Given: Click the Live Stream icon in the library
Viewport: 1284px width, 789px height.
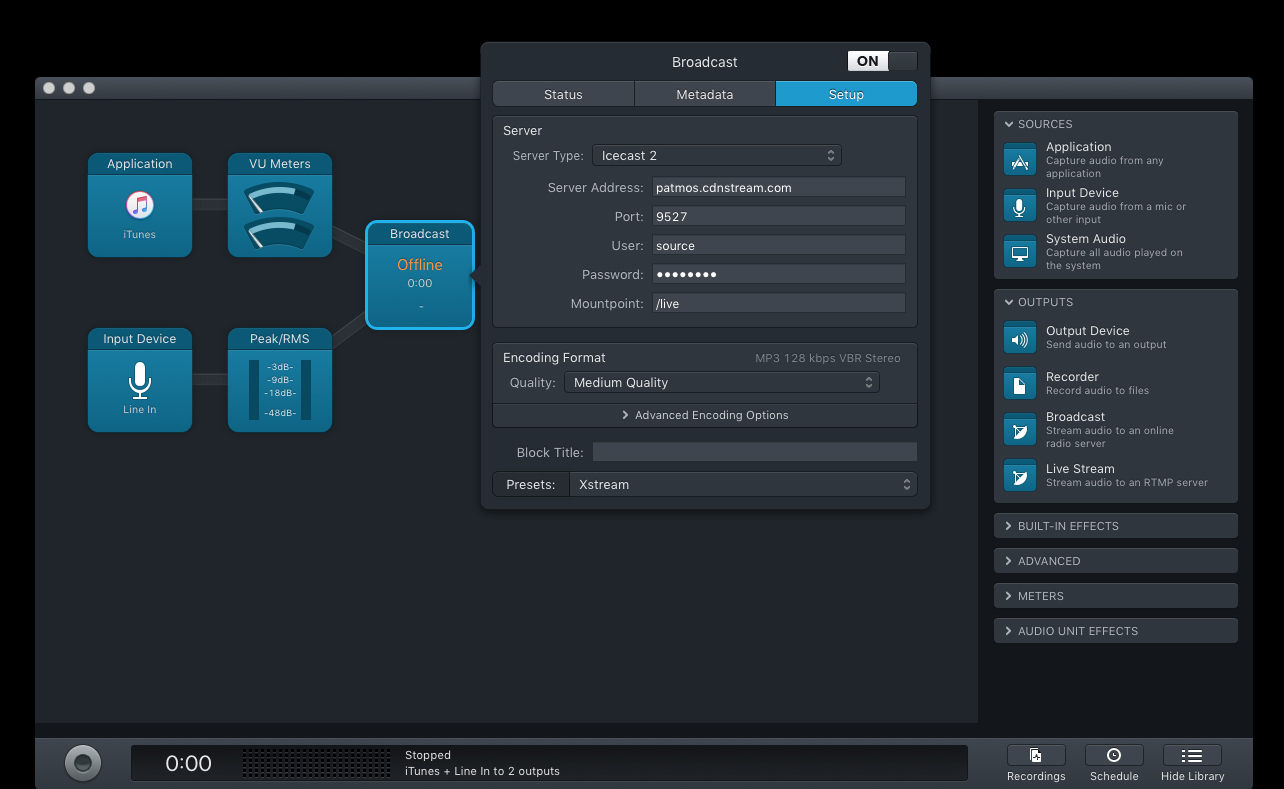Looking at the screenshot, I should click(x=1020, y=476).
